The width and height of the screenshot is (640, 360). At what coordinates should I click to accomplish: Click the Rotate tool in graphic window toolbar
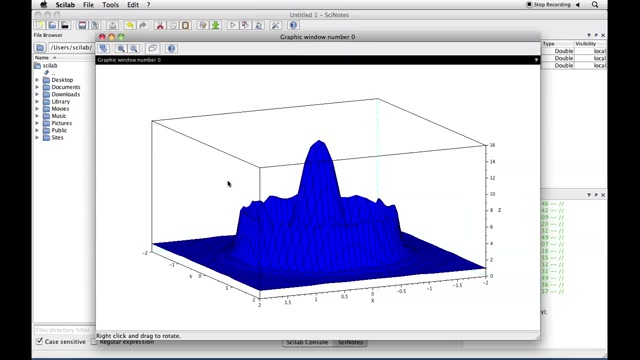coord(103,48)
